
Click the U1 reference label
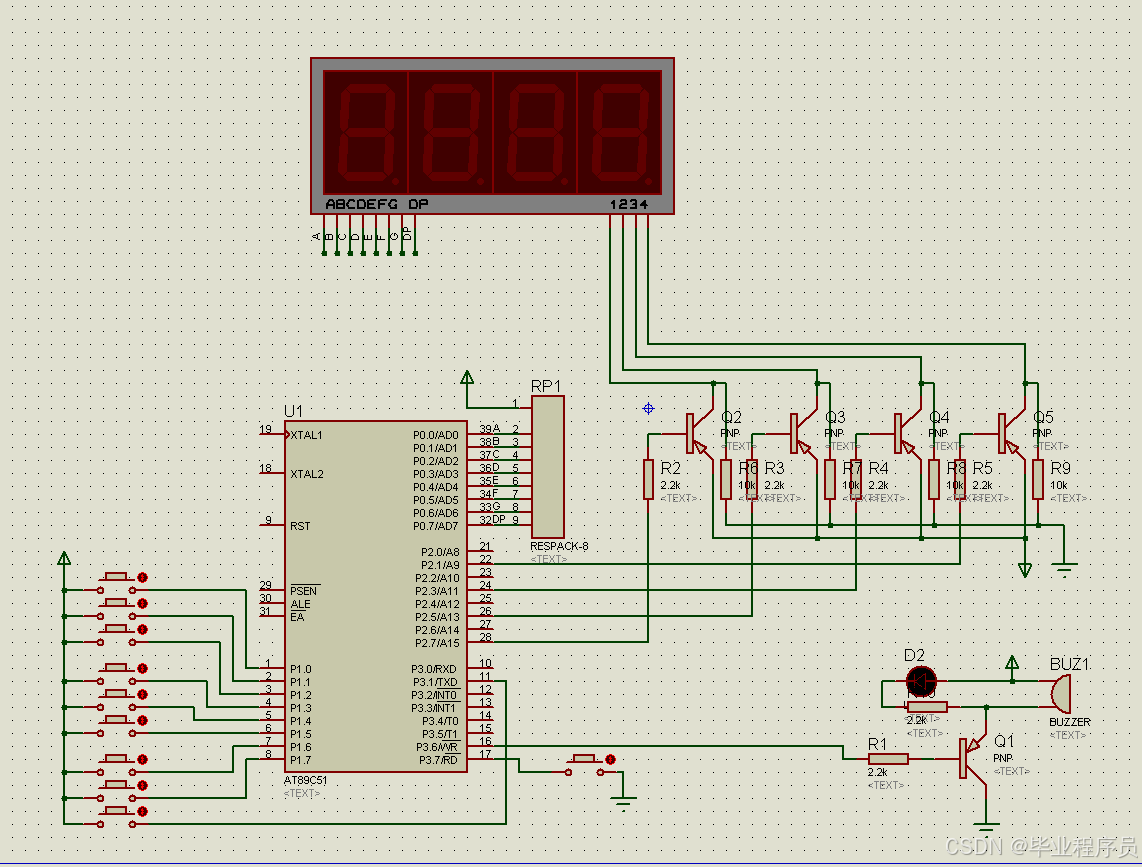(x=293, y=411)
